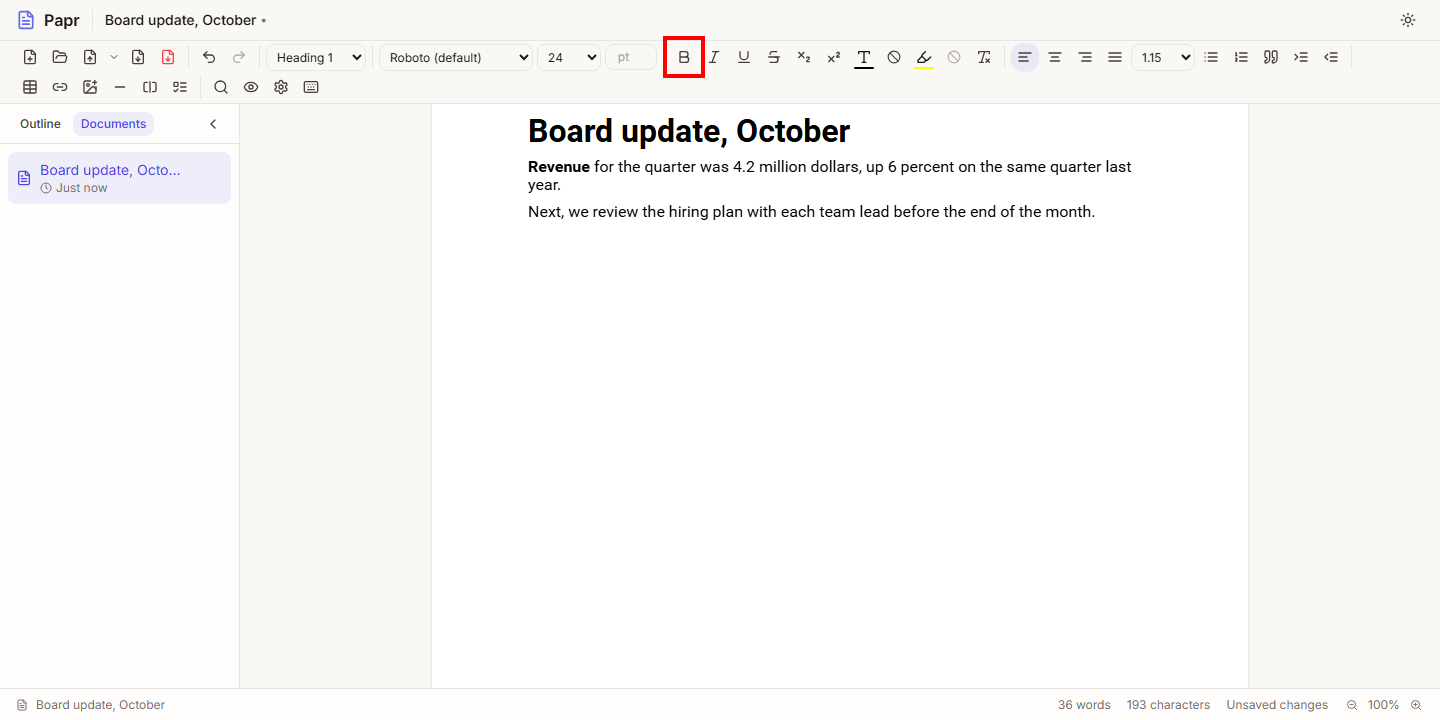
Task: Clear all formatting with the Tx icon
Action: coord(984,57)
